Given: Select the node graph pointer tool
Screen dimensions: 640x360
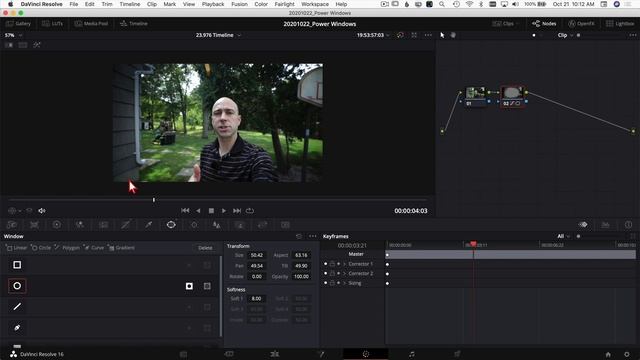Looking at the screenshot, I should point(442,35).
